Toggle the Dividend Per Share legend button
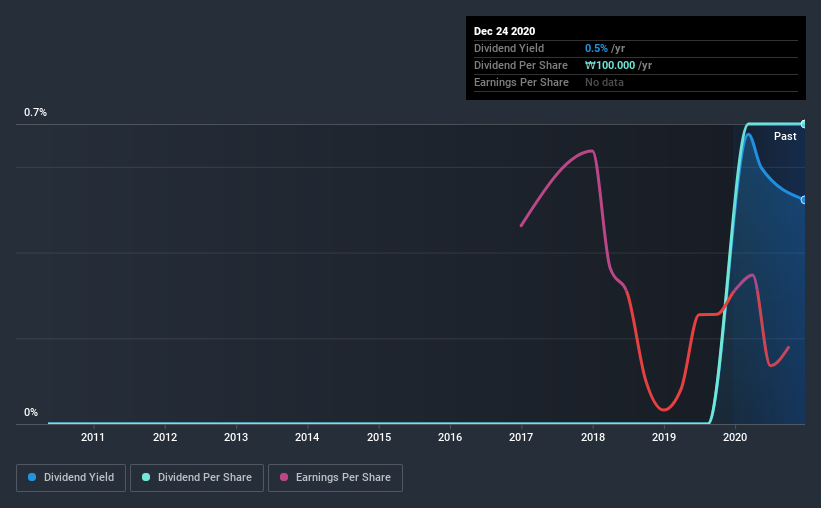 (197, 478)
